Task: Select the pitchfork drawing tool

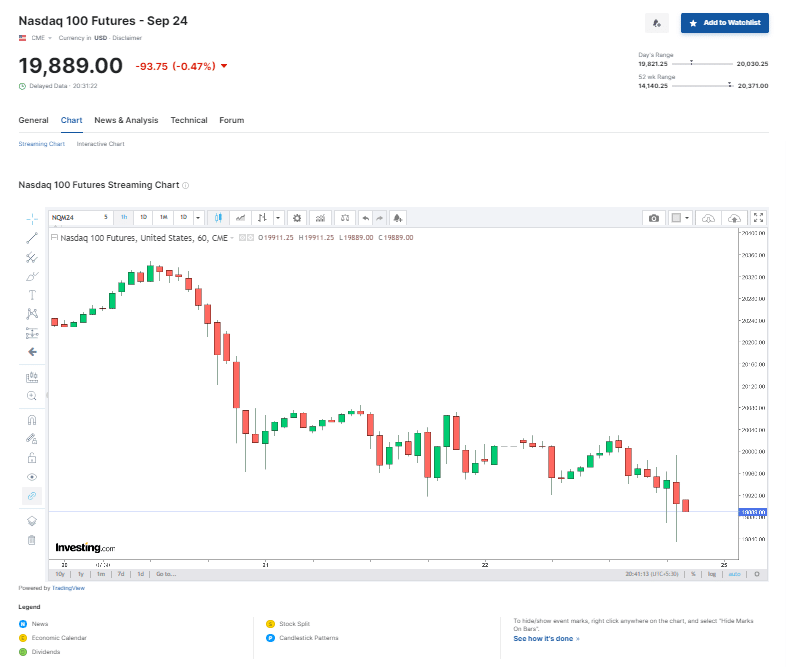Action: coord(32,257)
